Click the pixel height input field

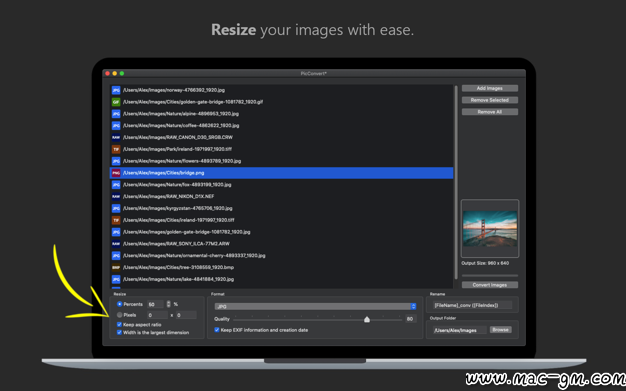186,315
